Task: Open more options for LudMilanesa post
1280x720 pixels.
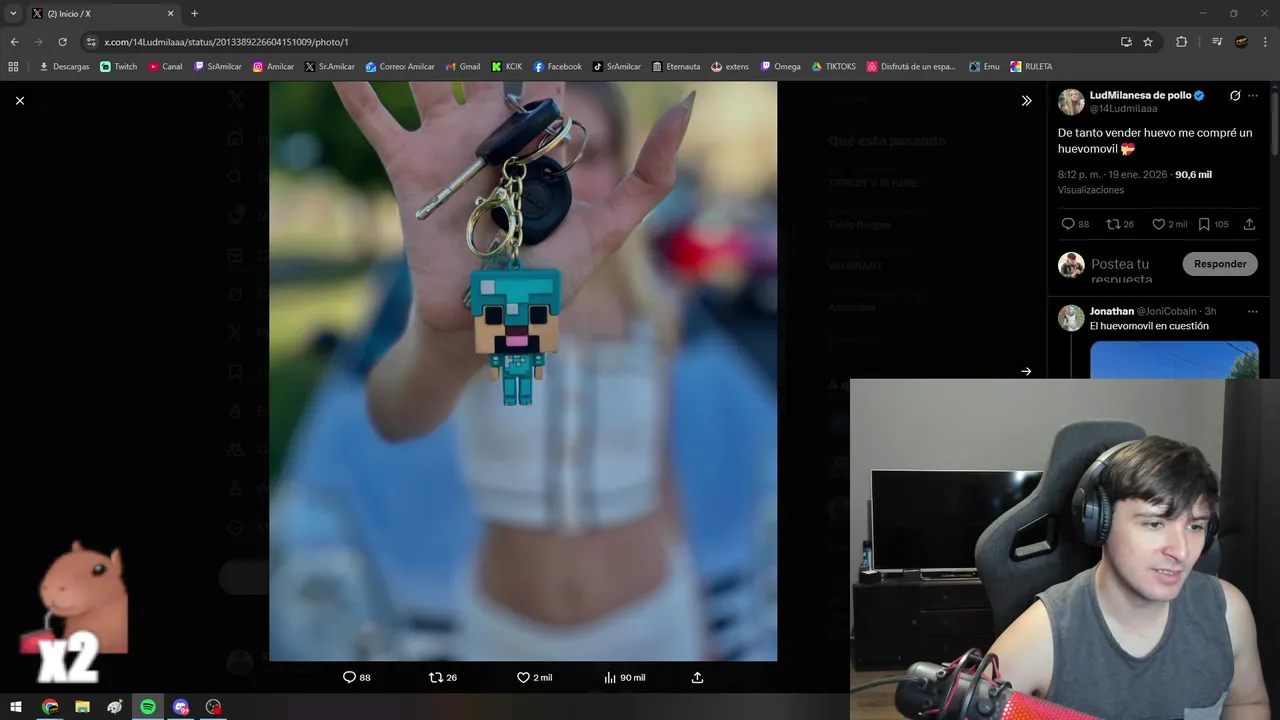Action: 1253,96
